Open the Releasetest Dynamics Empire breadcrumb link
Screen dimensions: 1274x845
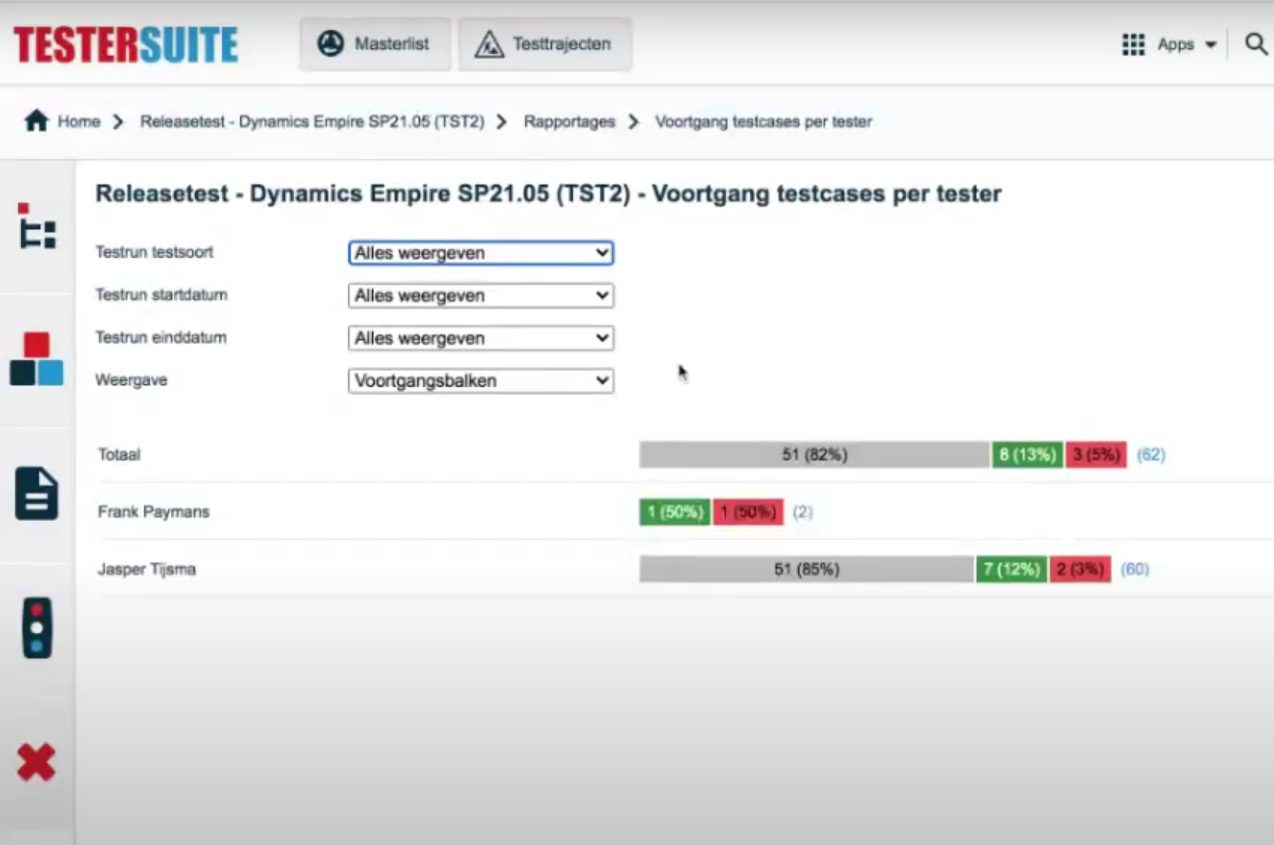coord(312,121)
